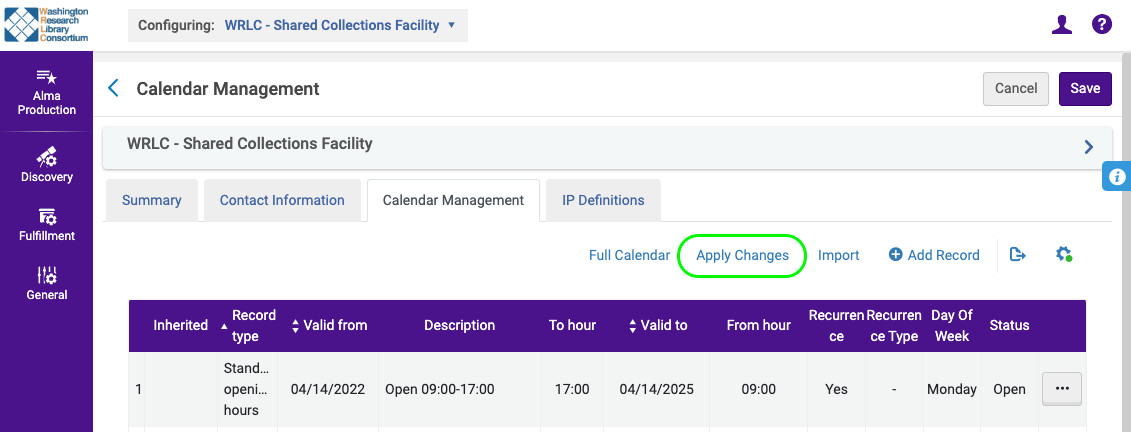Click the Import link
Viewport: 1131px width, 432px height.
coord(838,255)
